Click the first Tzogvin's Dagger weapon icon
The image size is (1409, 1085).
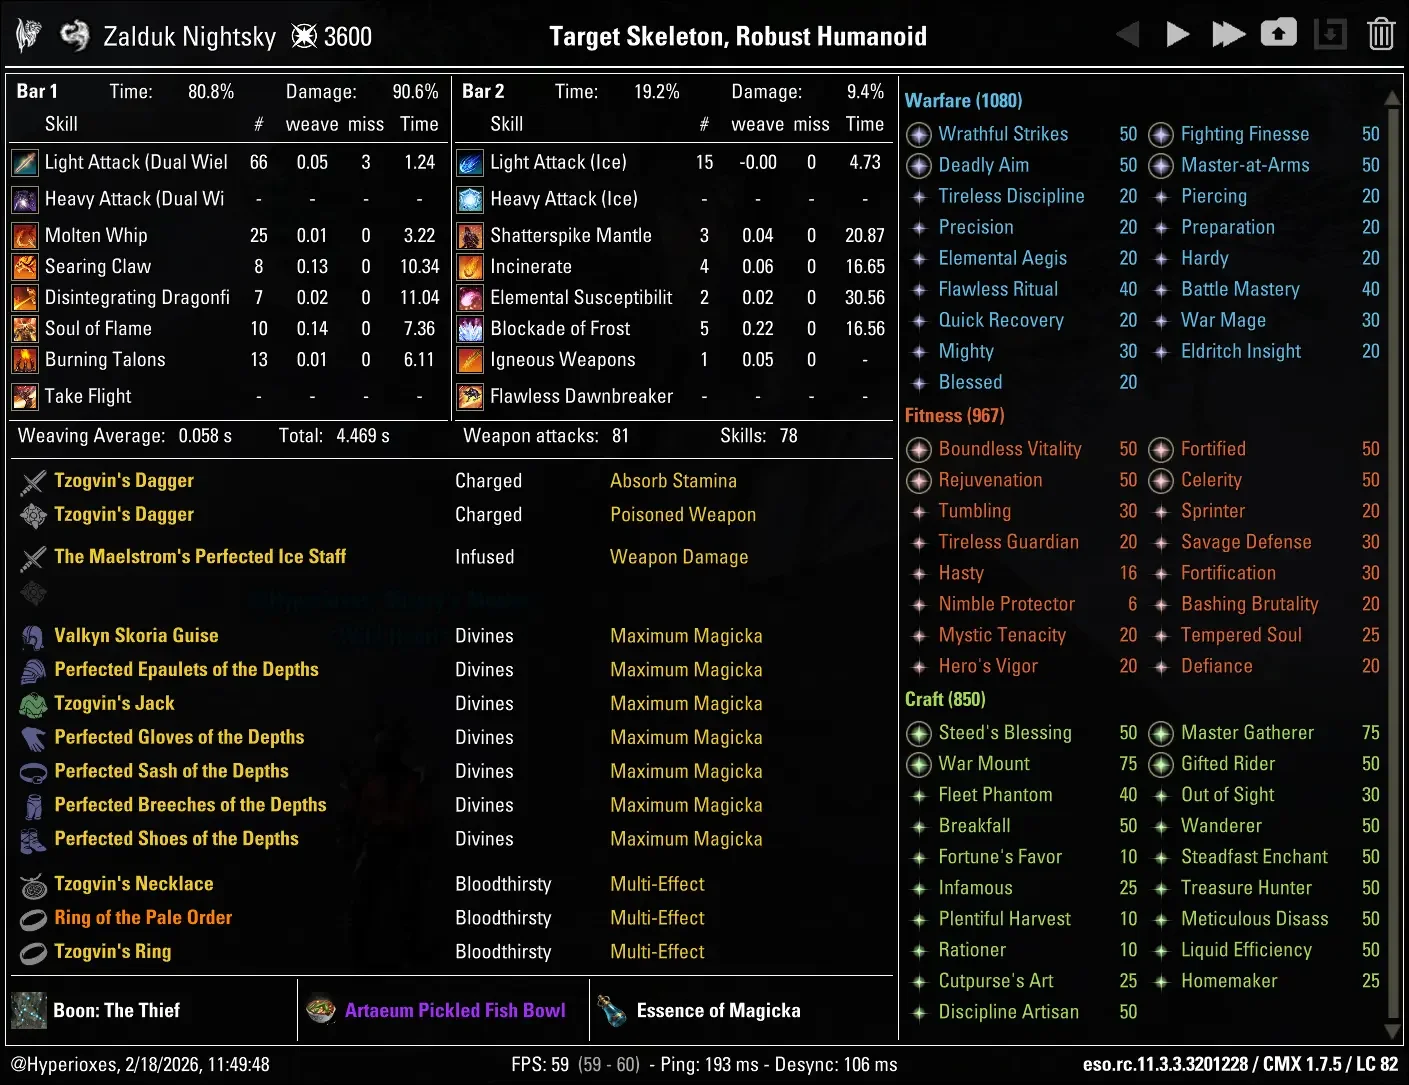[33, 481]
